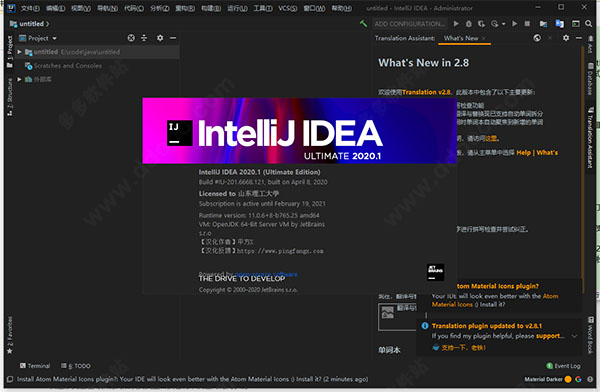The image size is (600, 392).
Task: Open the 编辑(E) menu
Action: pos(55,8)
